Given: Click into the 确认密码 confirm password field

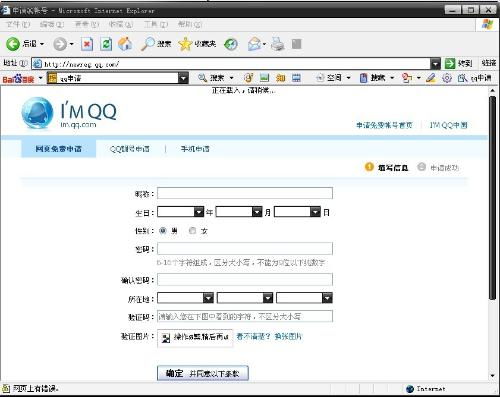Looking at the screenshot, I should pos(245,280).
